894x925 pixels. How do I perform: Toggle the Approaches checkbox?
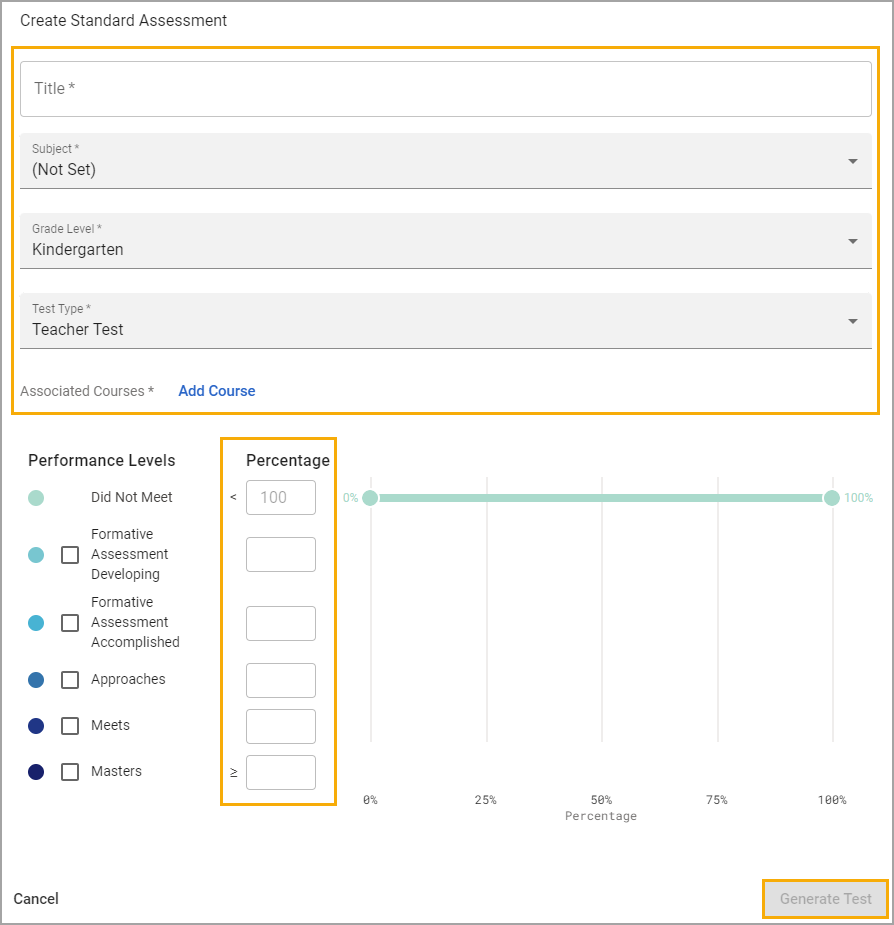(70, 680)
